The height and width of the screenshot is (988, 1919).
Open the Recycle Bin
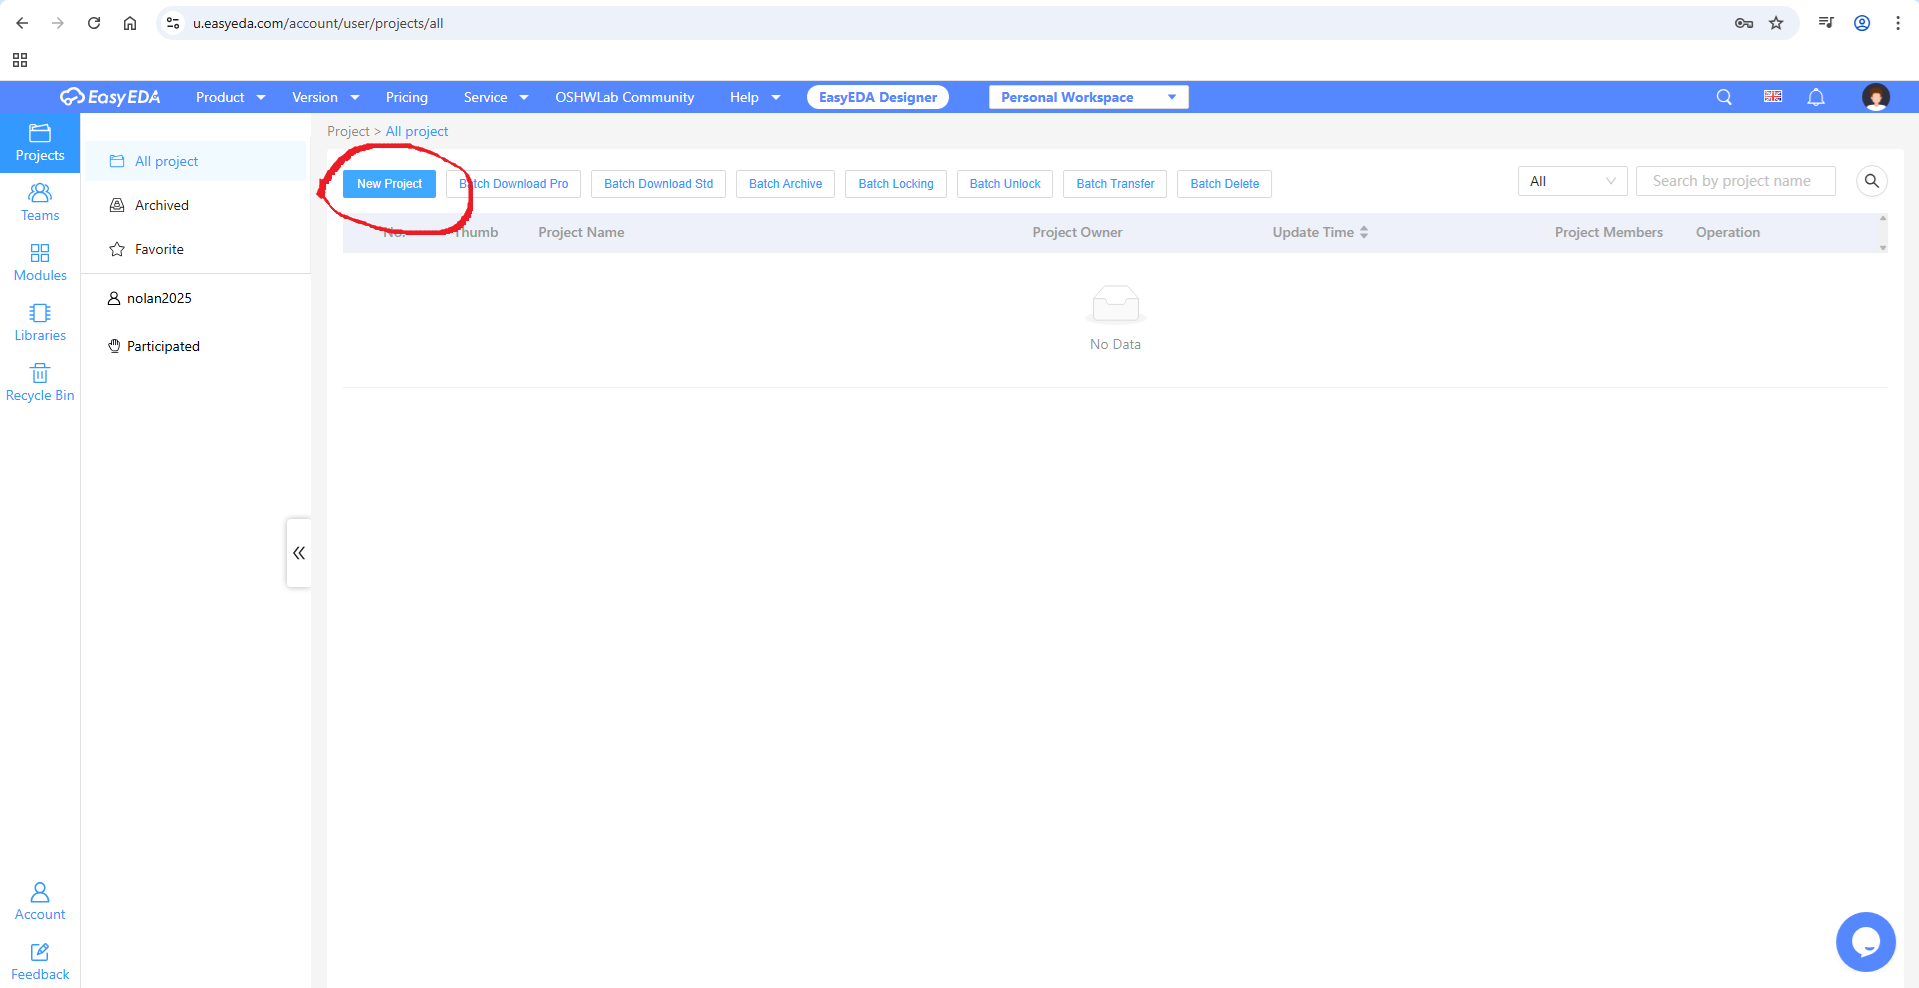click(40, 382)
